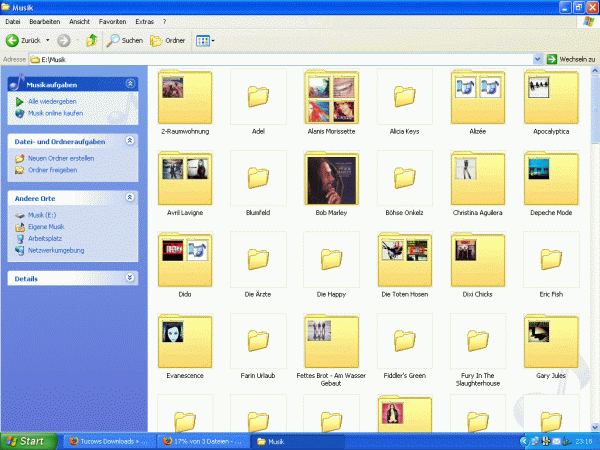Select the Adel folder icon
Image resolution: width=600 pixels, height=450 pixels.
tap(258, 96)
